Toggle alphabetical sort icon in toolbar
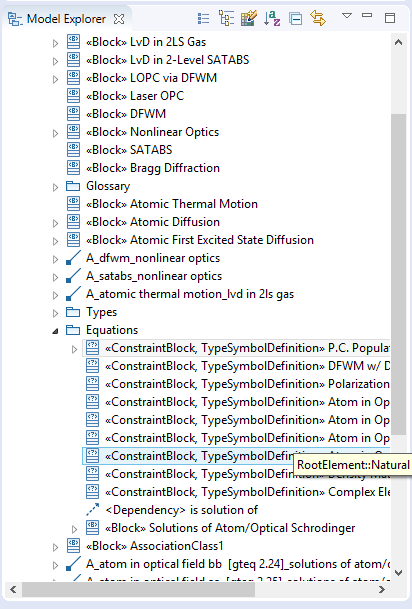This screenshot has height=609, width=412. 272,18
